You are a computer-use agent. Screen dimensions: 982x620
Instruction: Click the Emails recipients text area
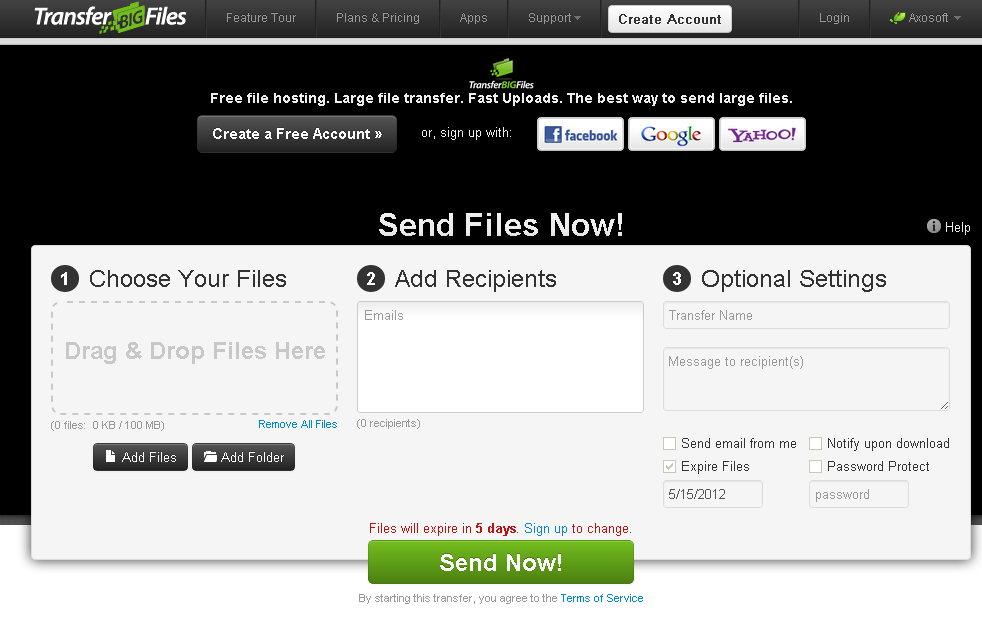(500, 357)
